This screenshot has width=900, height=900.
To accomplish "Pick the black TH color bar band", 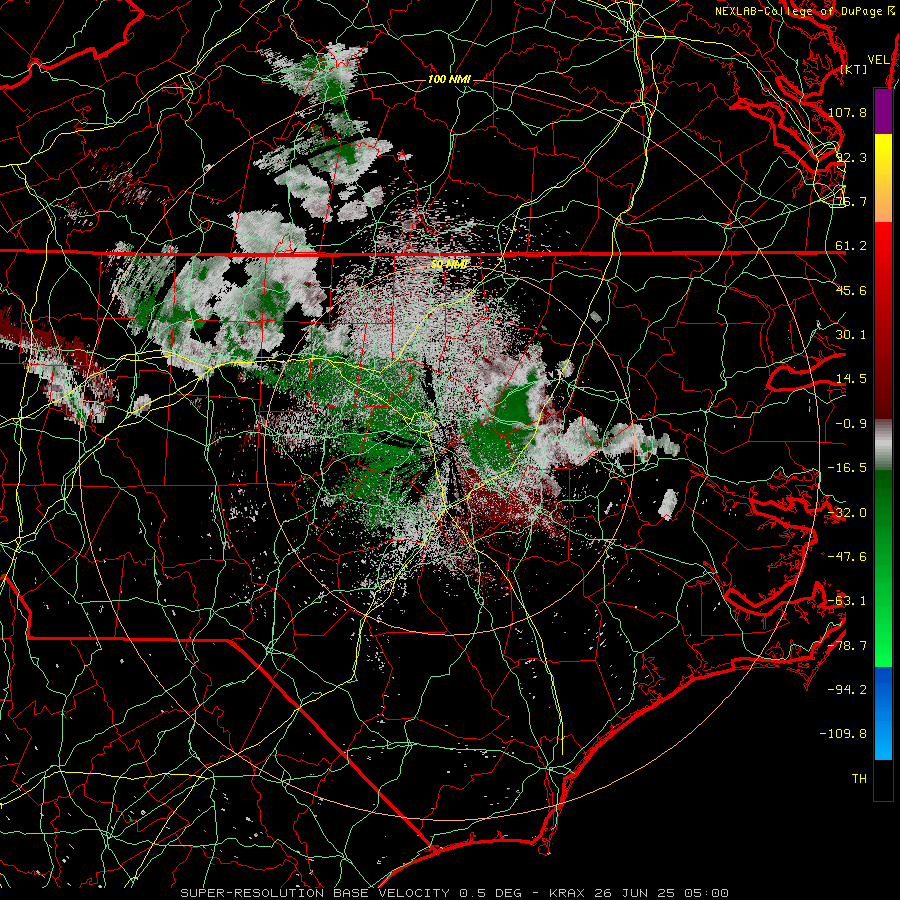I will (883, 779).
